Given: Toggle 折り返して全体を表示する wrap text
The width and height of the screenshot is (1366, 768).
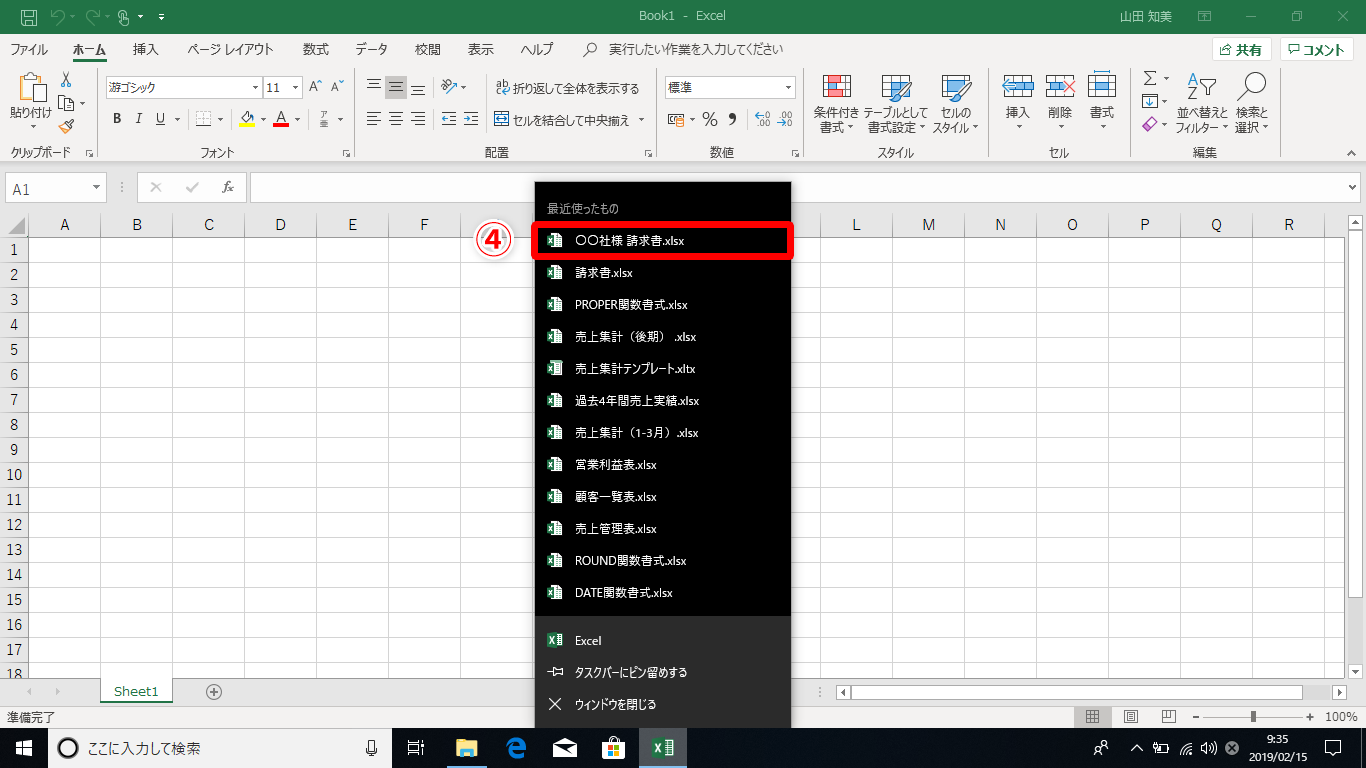Looking at the screenshot, I should coord(566,87).
